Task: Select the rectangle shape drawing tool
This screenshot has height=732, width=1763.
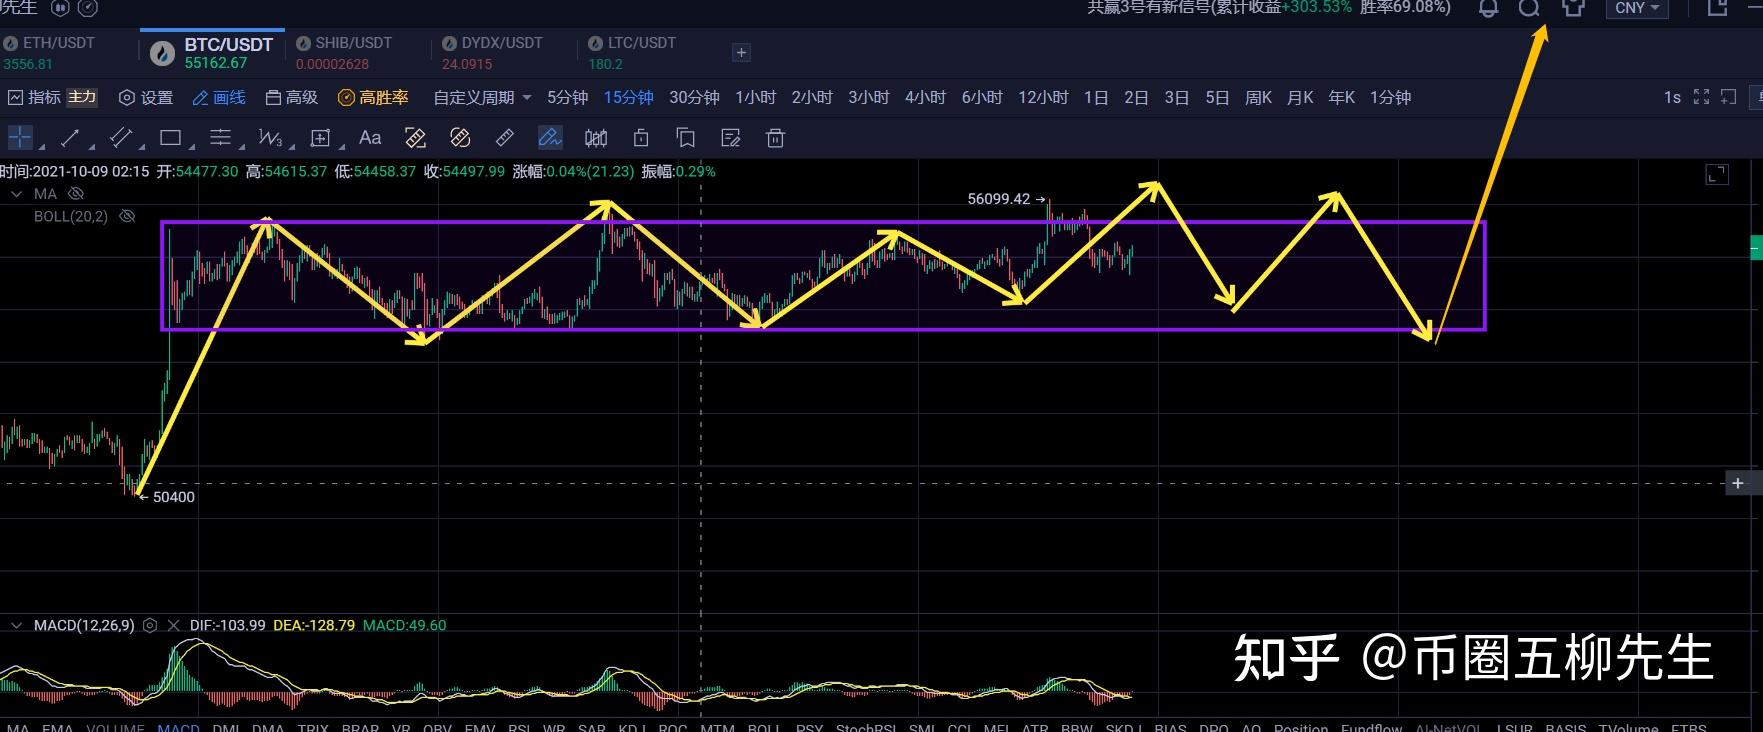Action: pyautogui.click(x=170, y=138)
